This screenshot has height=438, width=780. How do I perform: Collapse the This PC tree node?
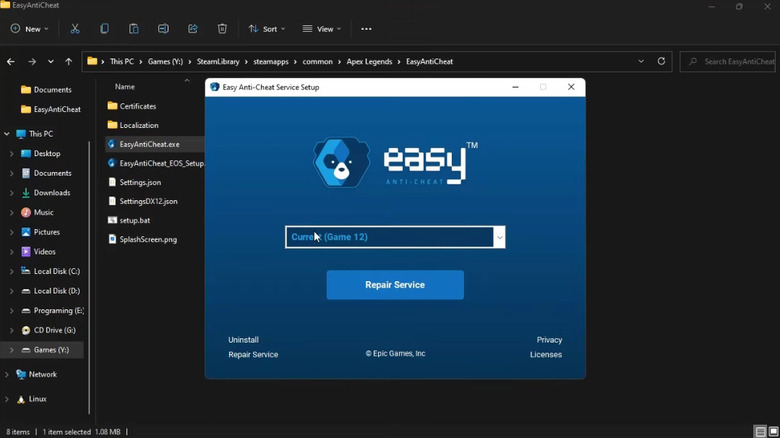(7, 134)
